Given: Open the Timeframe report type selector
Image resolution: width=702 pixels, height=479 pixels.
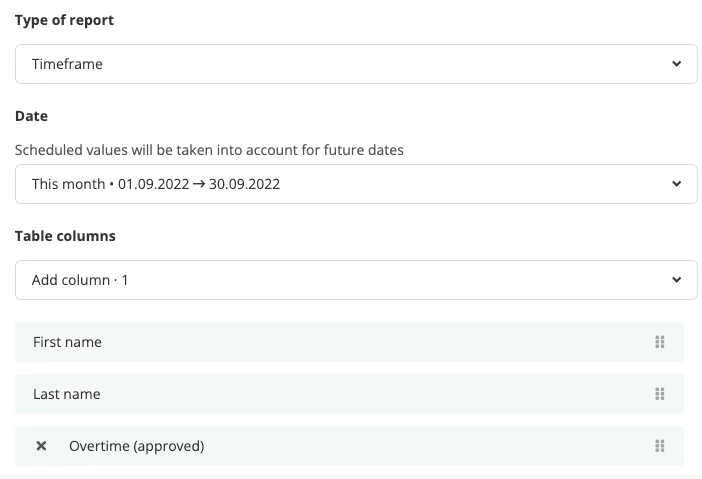Looking at the screenshot, I should (x=356, y=64).
